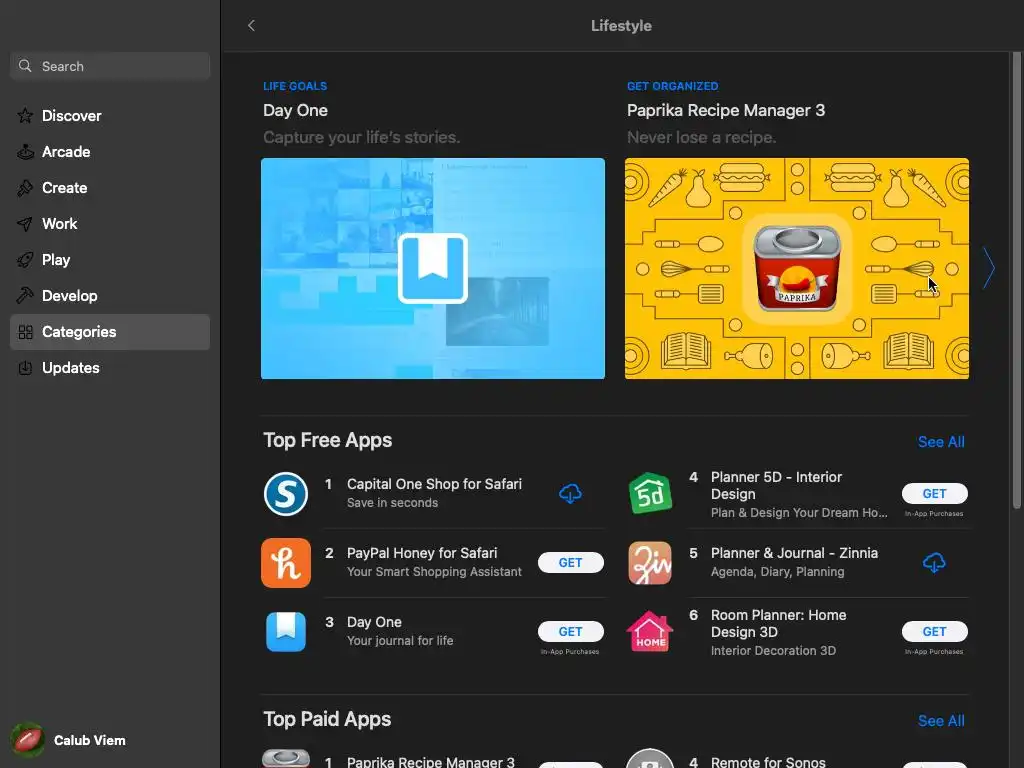Viewport: 1024px width, 768px height.
Task: Click the Calub Viem account name
Action: (89, 741)
